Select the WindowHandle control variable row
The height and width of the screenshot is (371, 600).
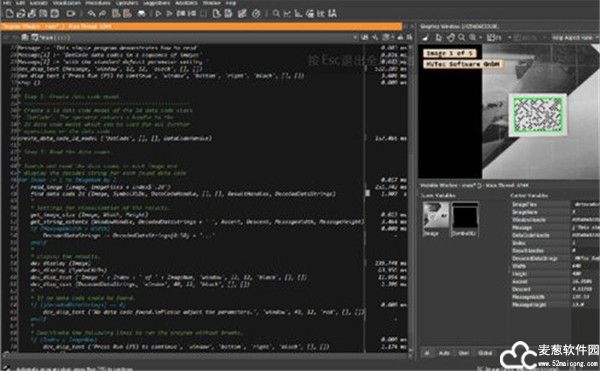(x=555, y=220)
